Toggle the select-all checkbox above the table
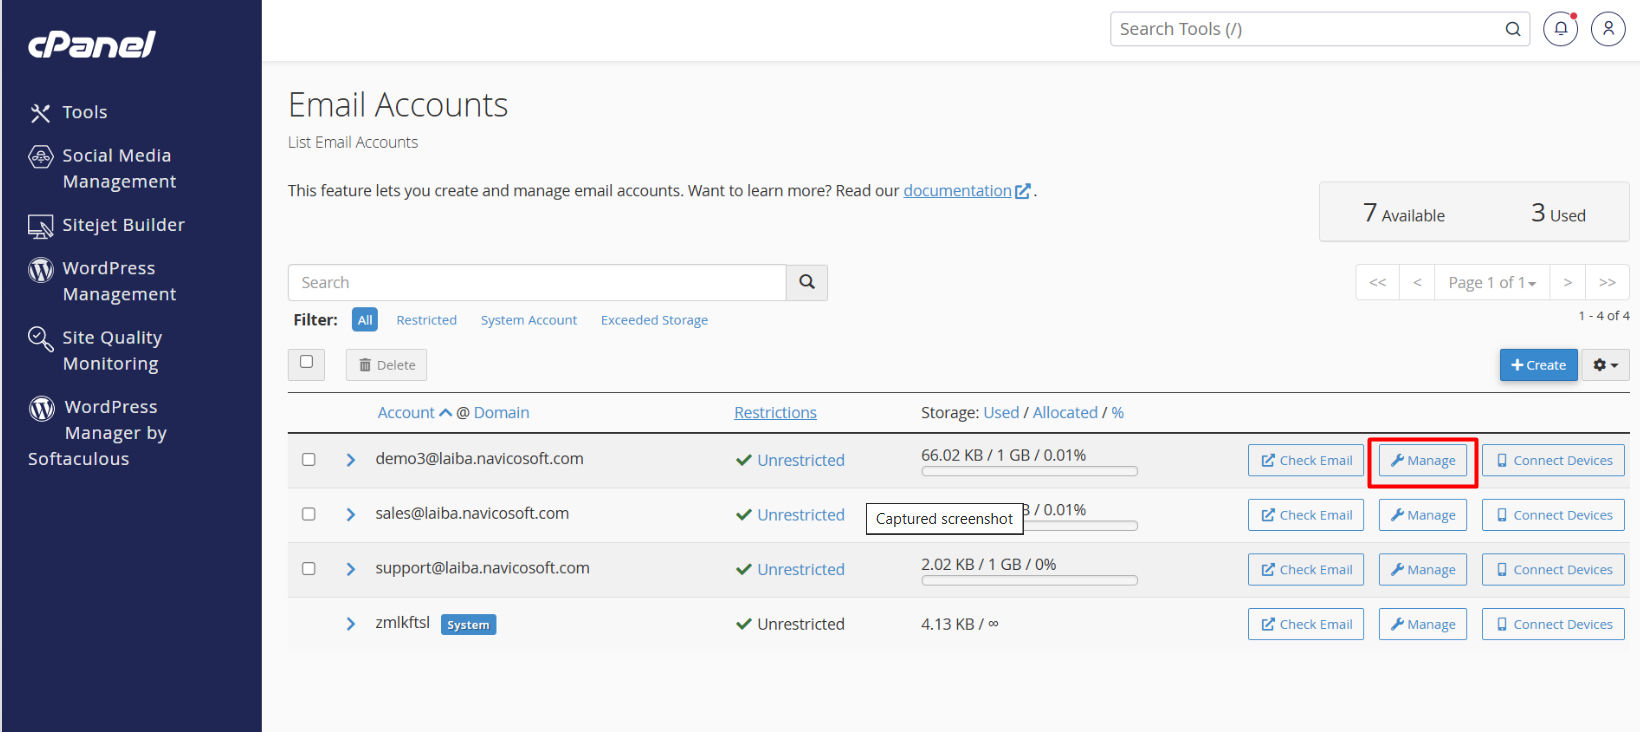Image resolution: width=1640 pixels, height=732 pixels. click(306, 363)
